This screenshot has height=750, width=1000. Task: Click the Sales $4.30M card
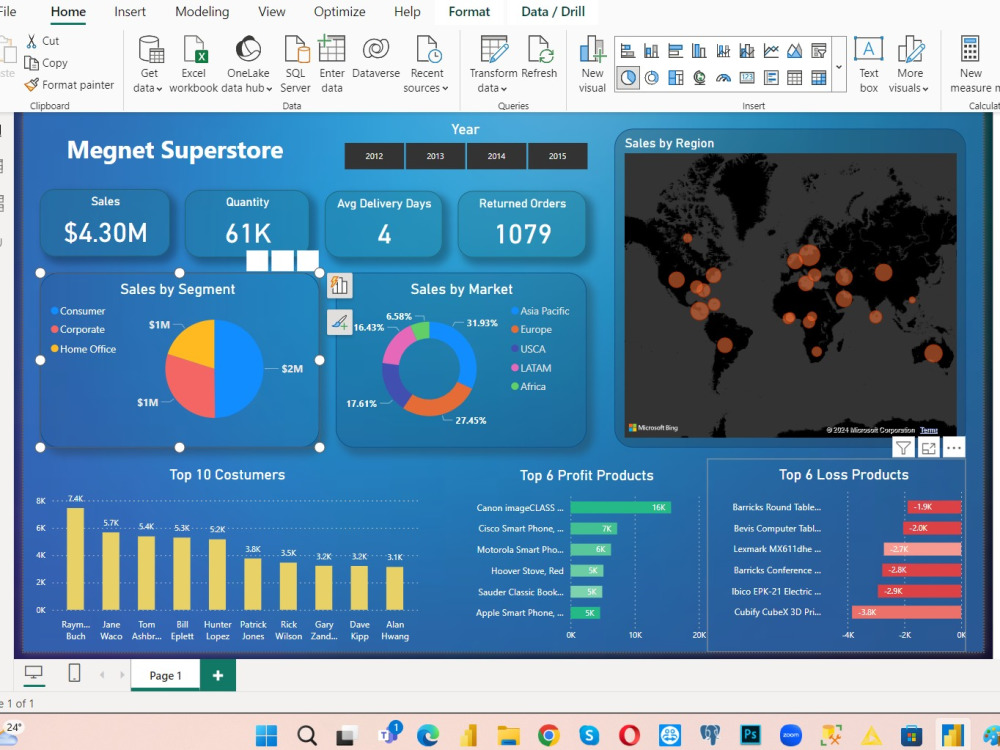[105, 224]
